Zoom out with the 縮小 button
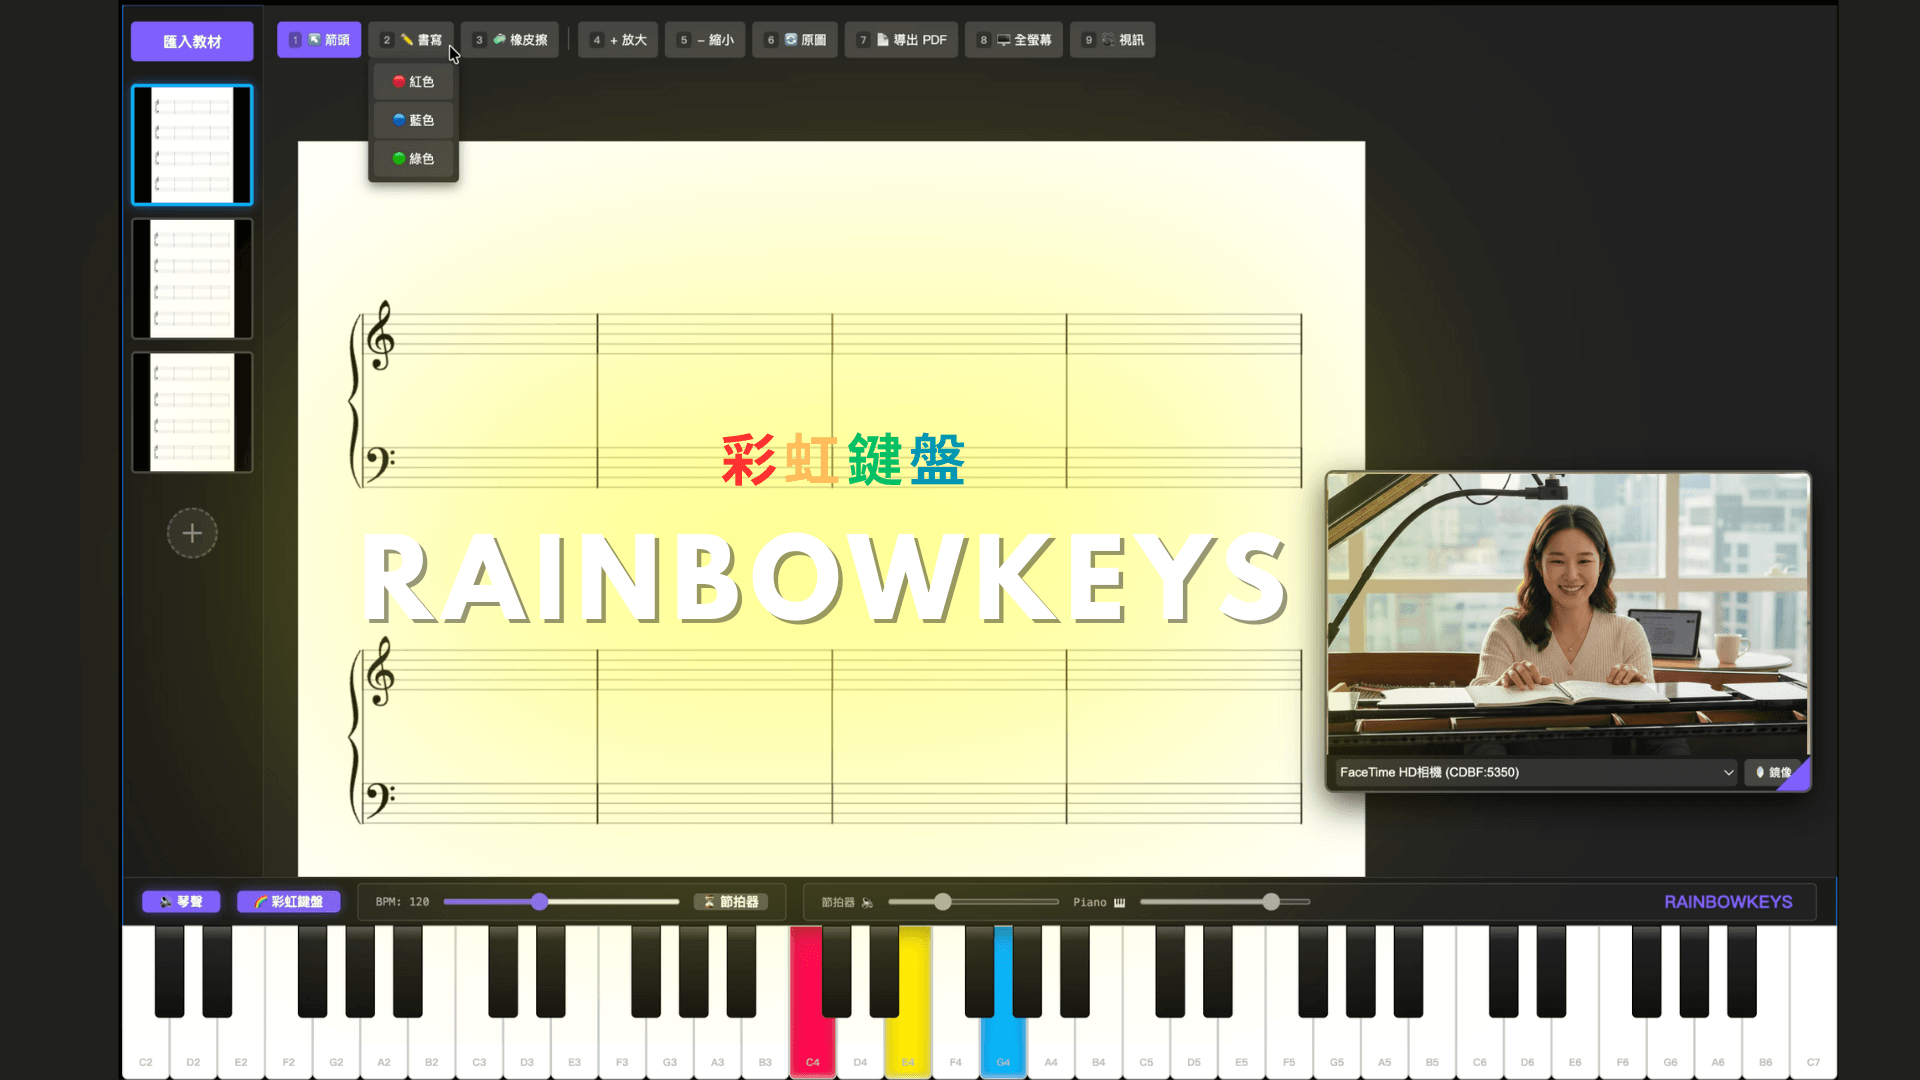Screen dimensions: 1920x1080 705,40
